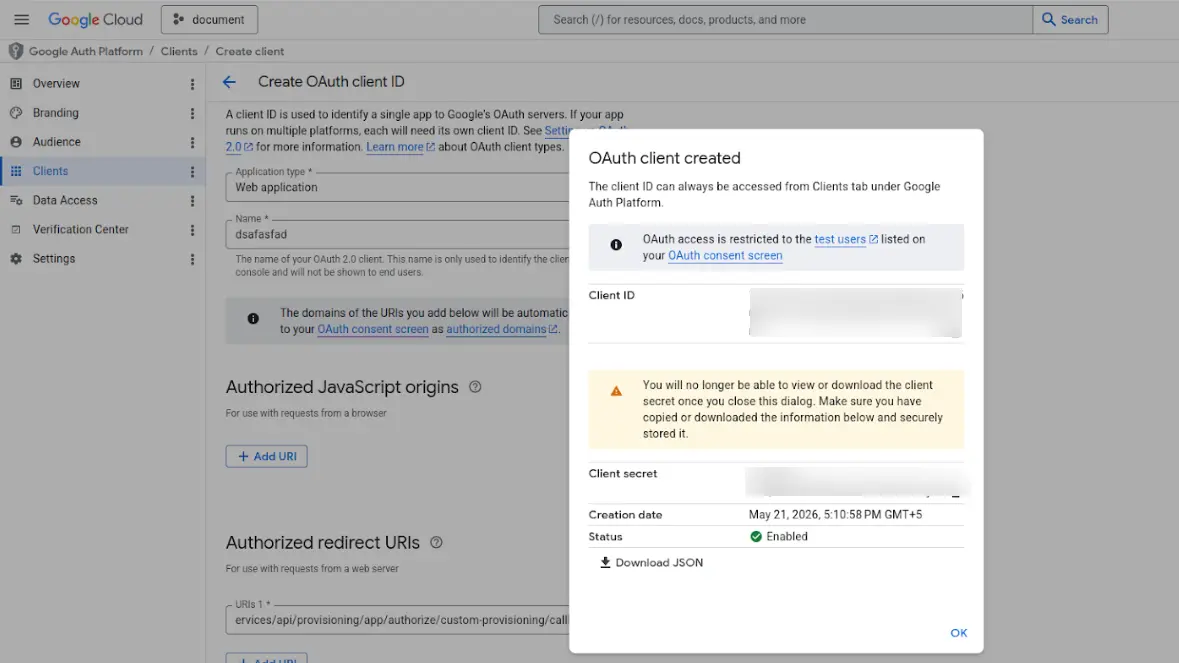Select Verification Center in the sidebar
This screenshot has width=1179, height=663.
point(80,229)
